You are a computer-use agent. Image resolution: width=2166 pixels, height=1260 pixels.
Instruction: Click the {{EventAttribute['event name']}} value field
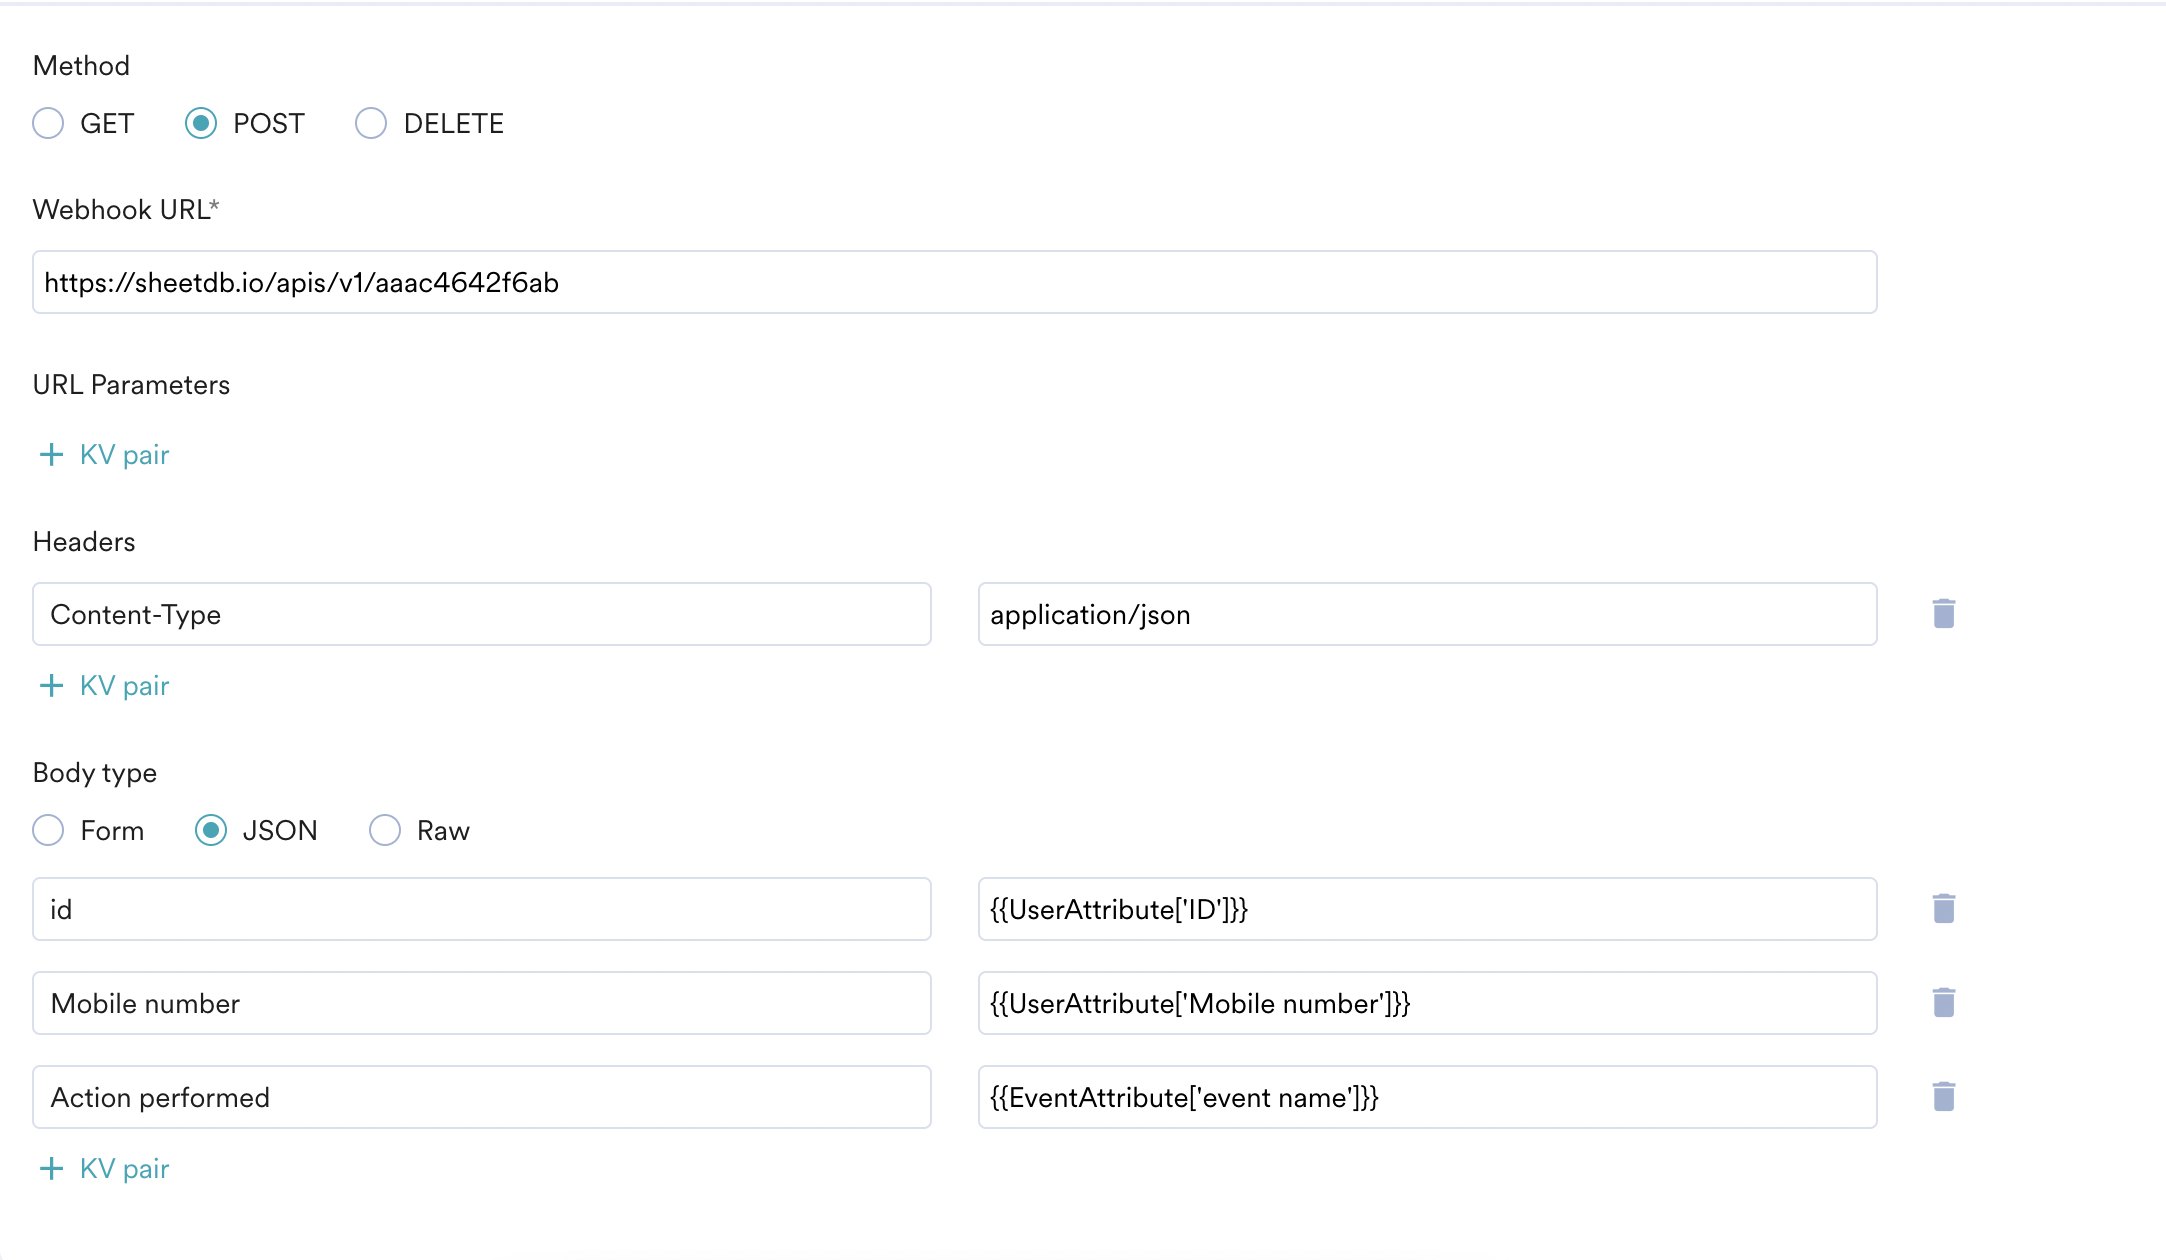pos(1427,1096)
